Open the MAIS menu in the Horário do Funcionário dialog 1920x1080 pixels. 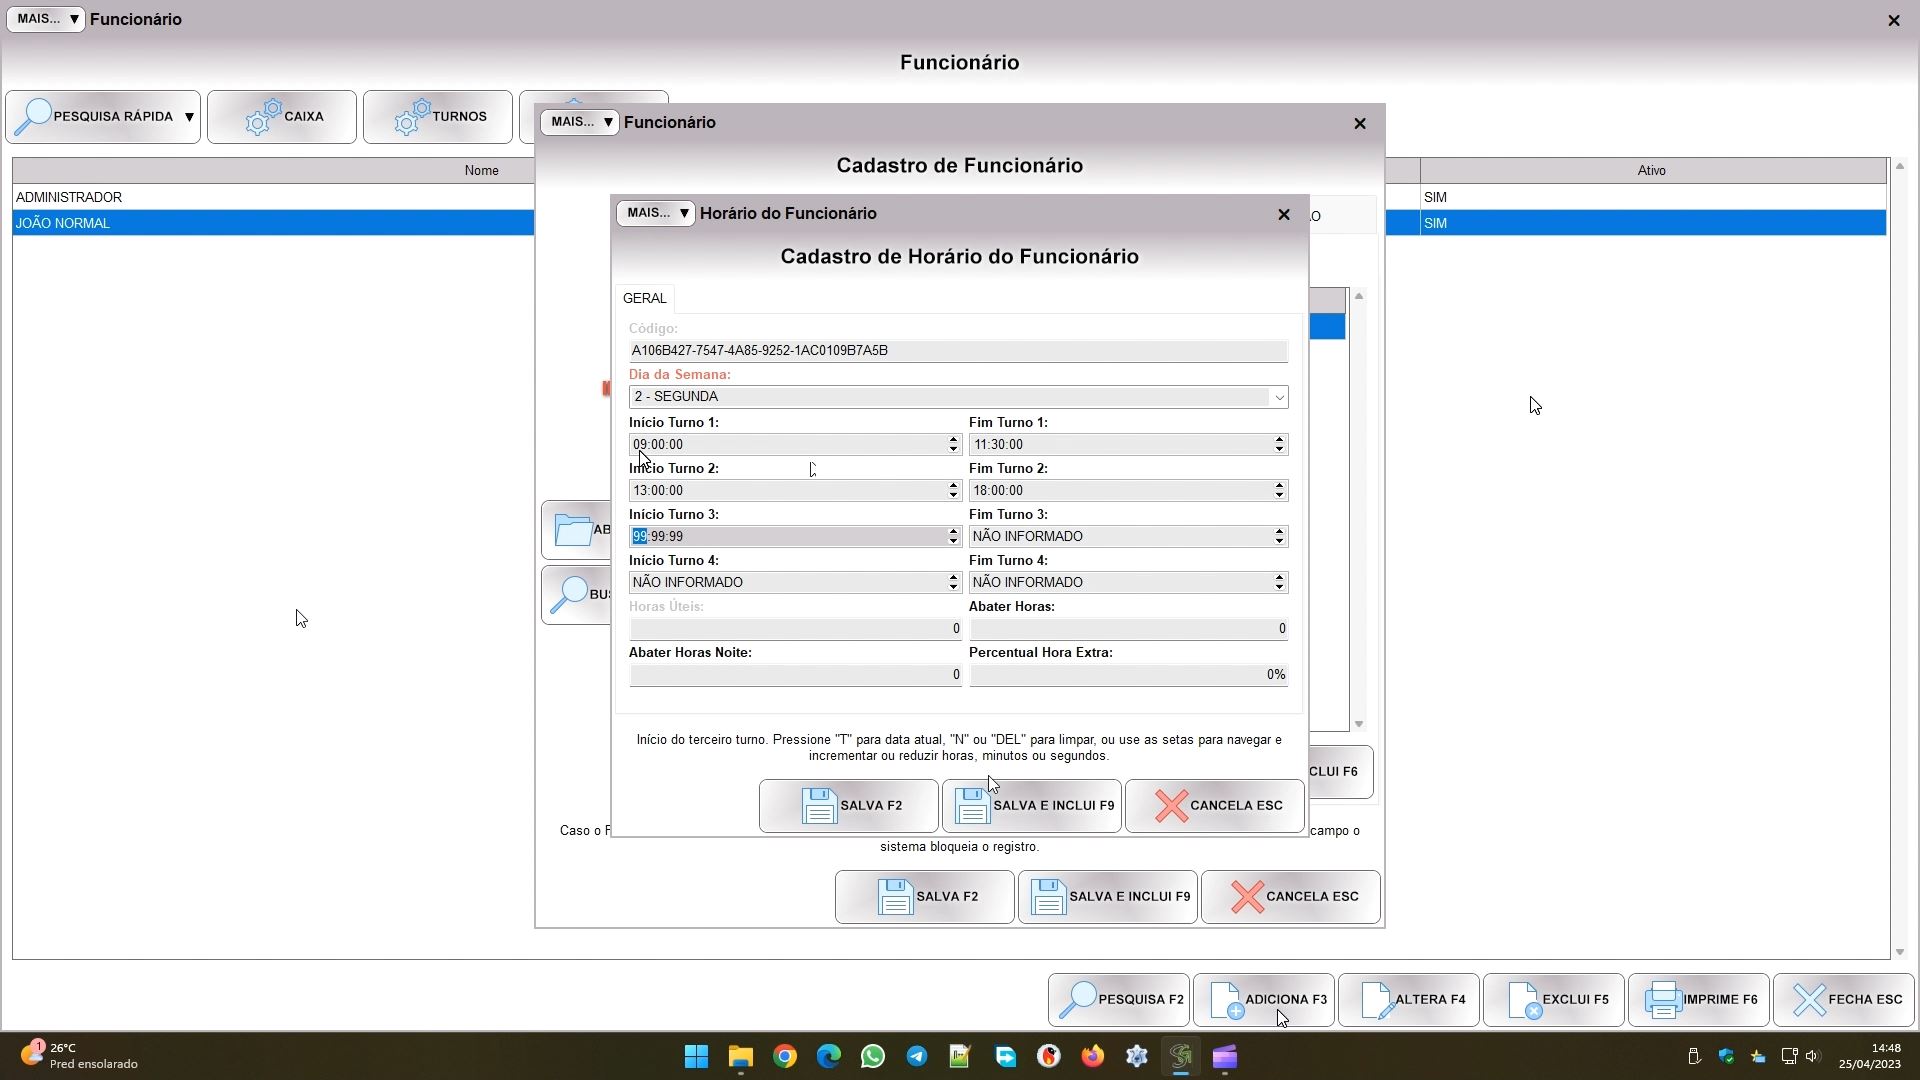point(656,213)
